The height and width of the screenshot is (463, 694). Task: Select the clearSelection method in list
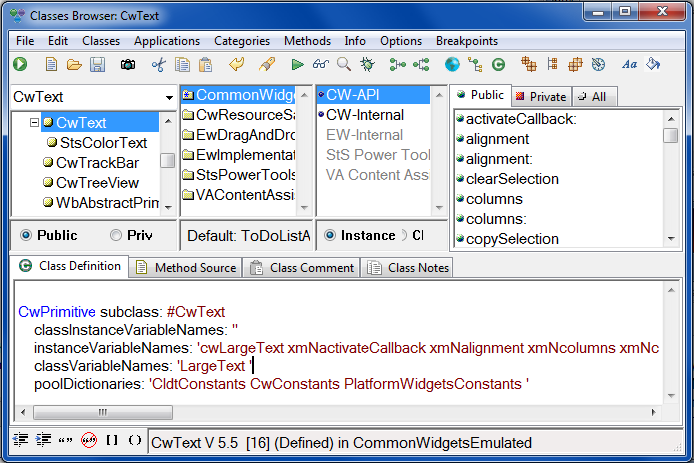(512, 179)
